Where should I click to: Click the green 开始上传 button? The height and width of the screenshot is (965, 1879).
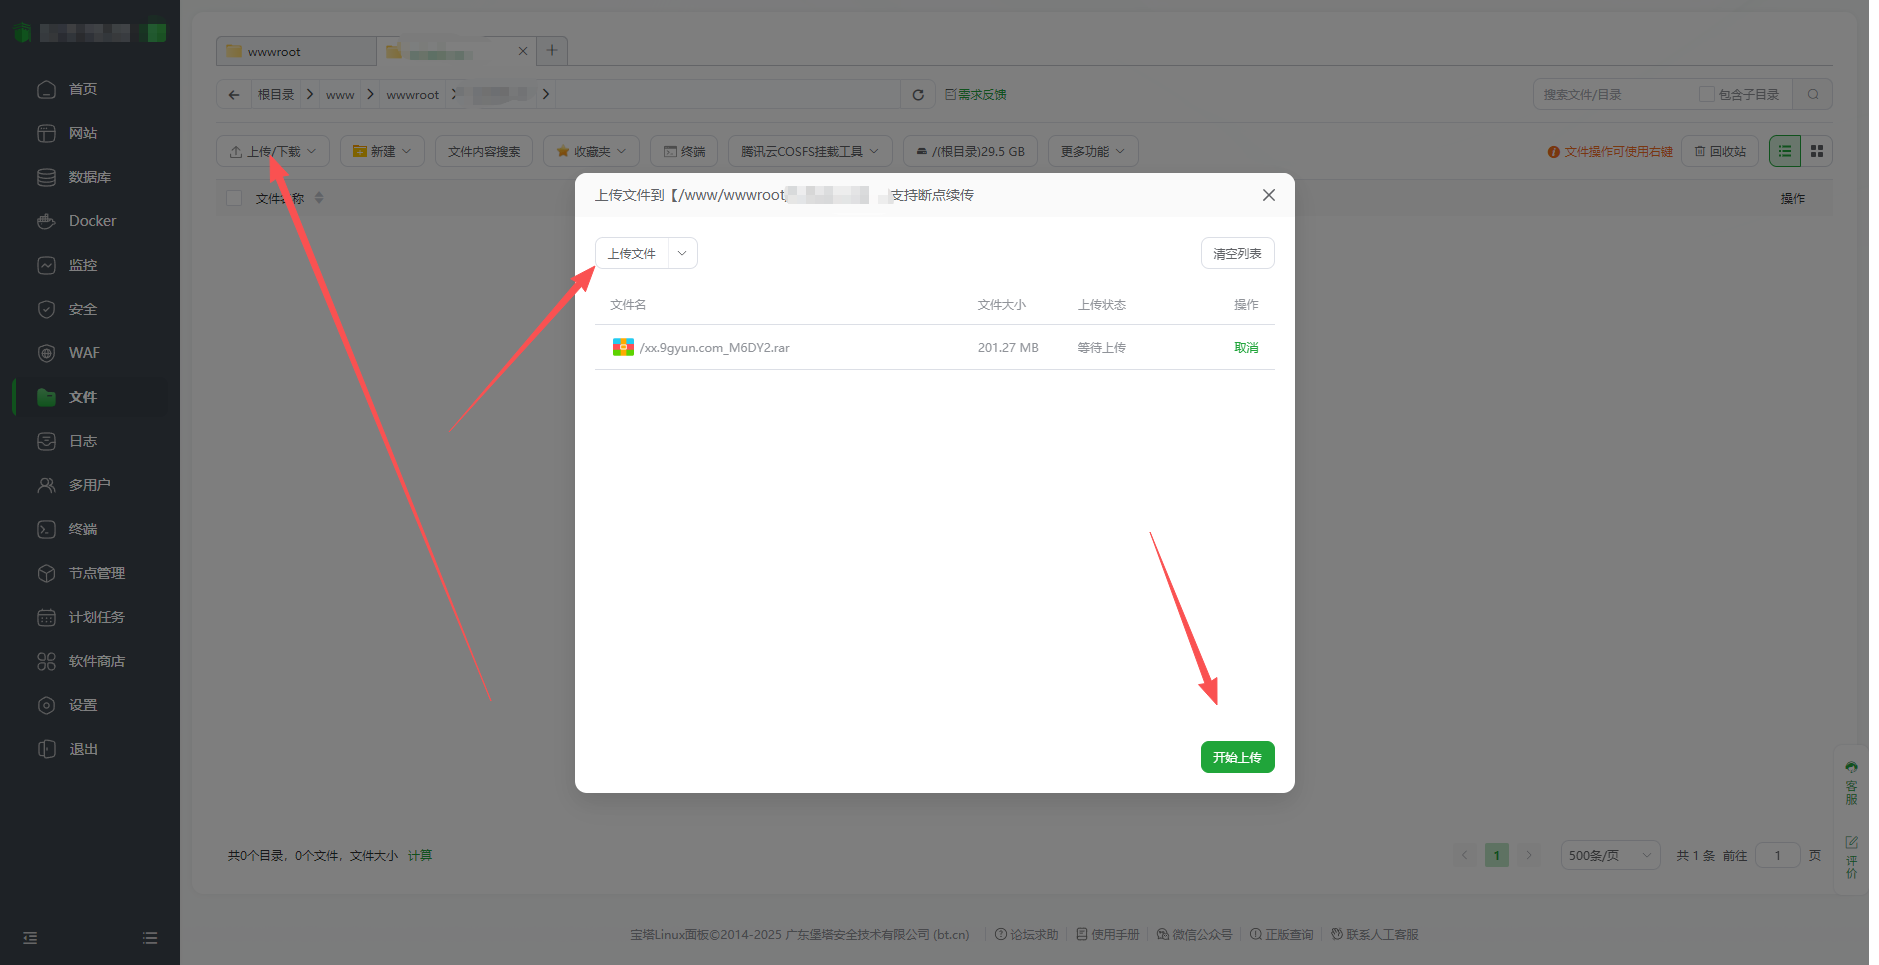[1237, 757]
